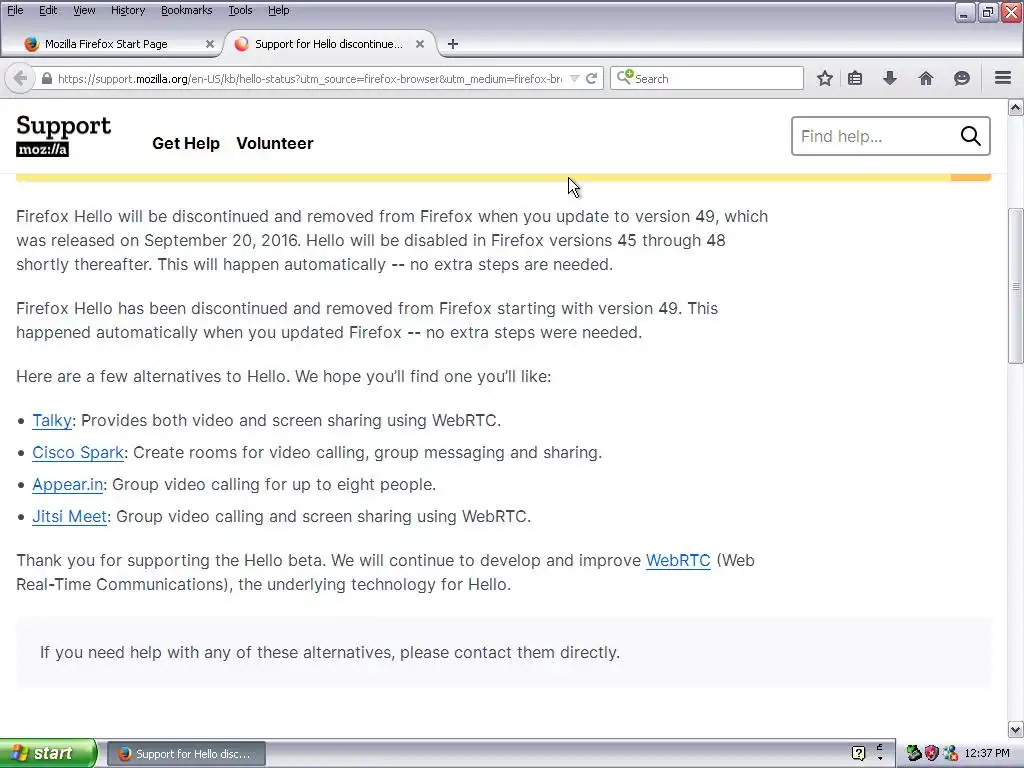Click the page scrollbar down arrow
The height and width of the screenshot is (768, 1024).
coord(1016,729)
